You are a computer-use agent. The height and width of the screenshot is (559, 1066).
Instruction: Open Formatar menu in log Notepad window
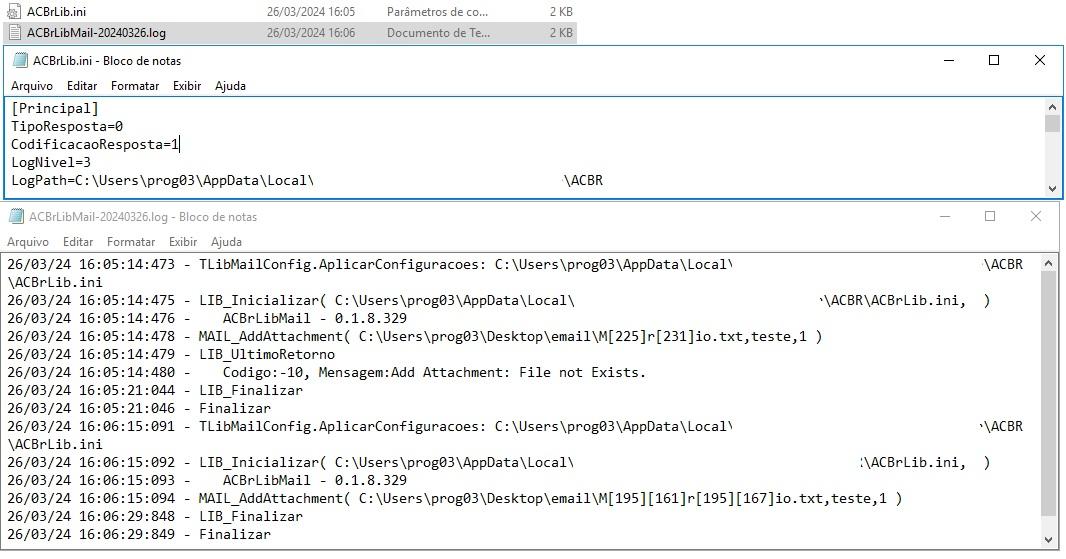(131, 241)
